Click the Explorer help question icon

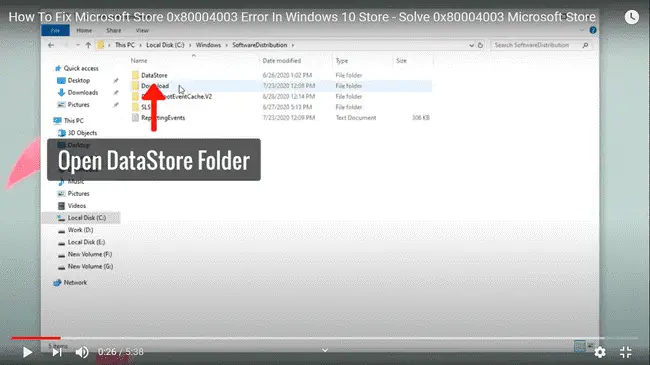click(x=593, y=30)
